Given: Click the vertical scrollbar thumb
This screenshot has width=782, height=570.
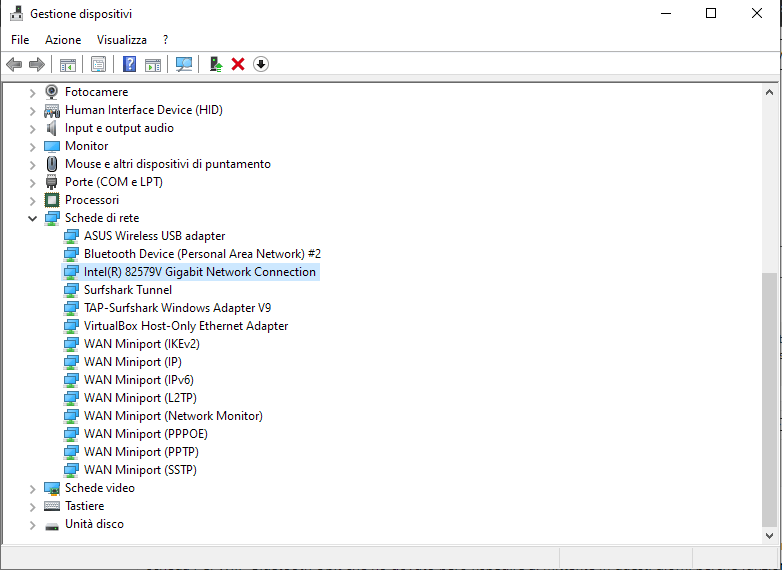Looking at the screenshot, I should [769, 400].
